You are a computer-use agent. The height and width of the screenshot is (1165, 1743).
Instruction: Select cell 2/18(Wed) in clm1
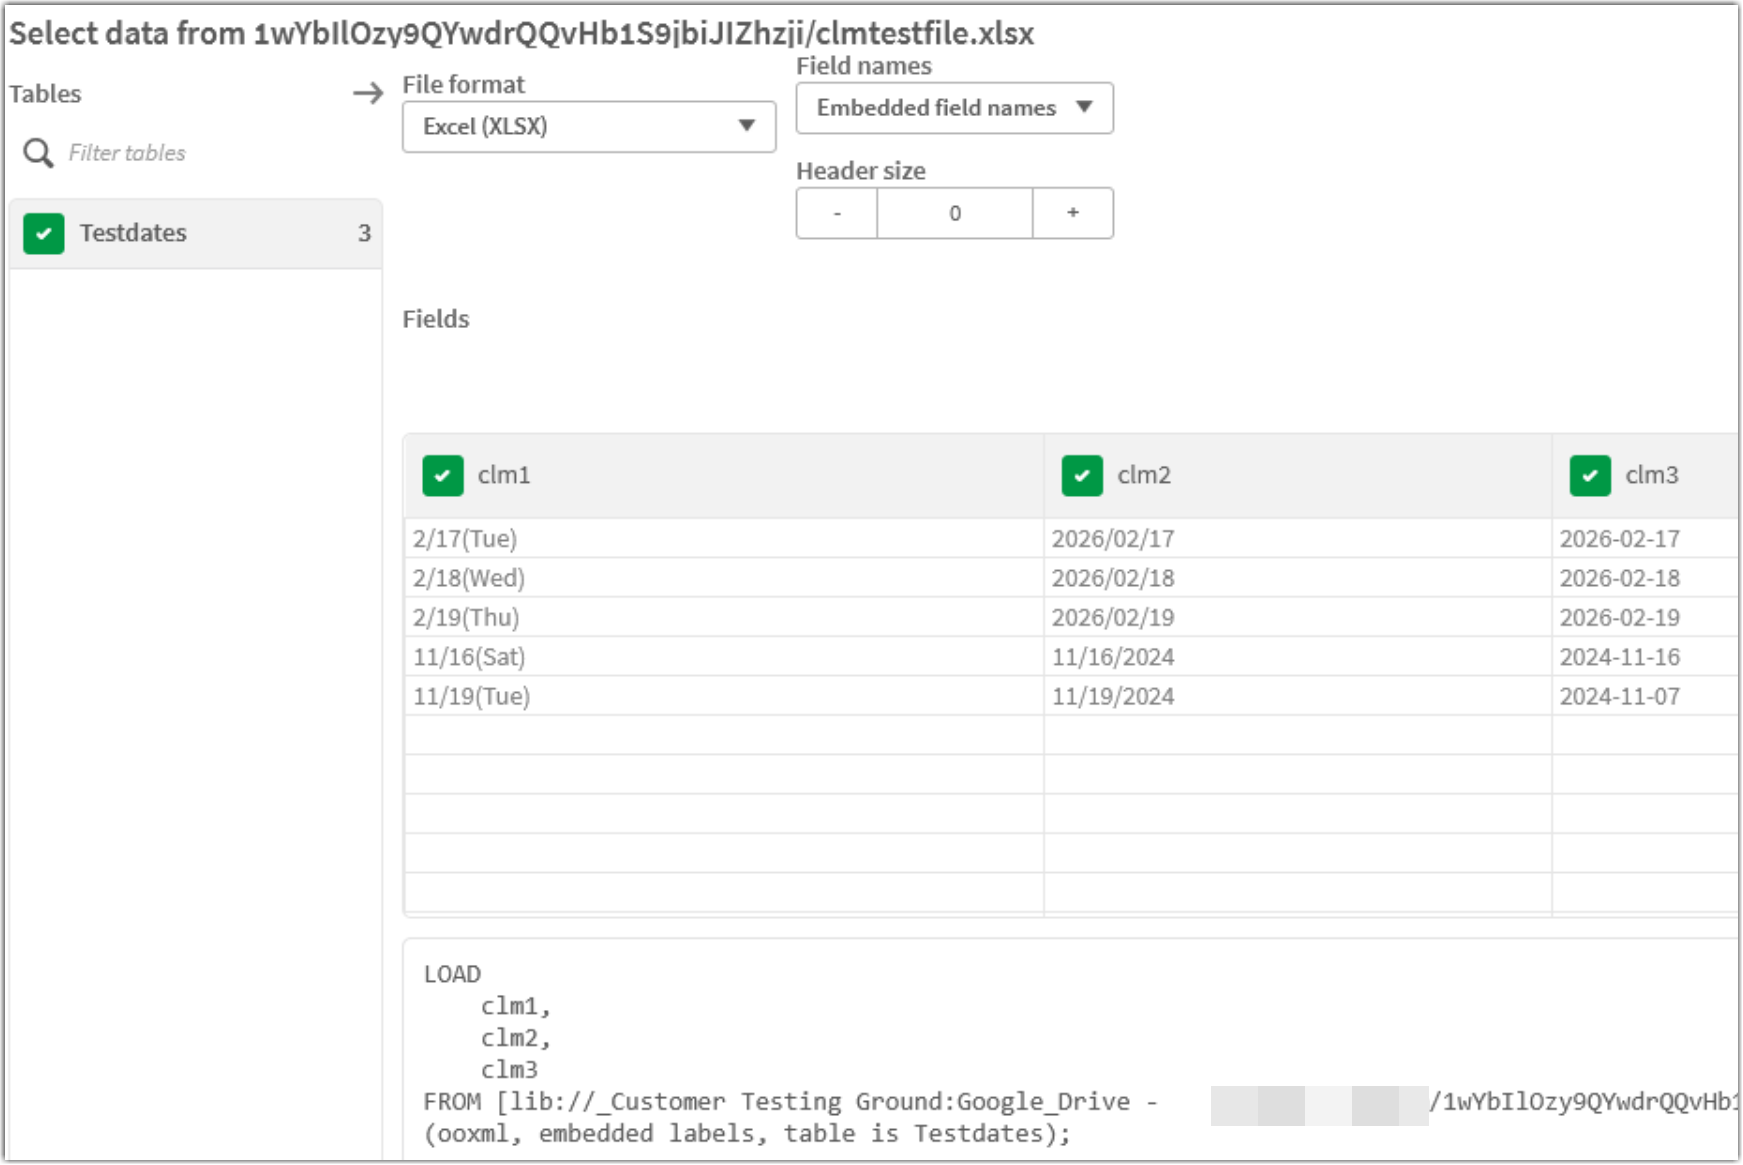pos(724,578)
